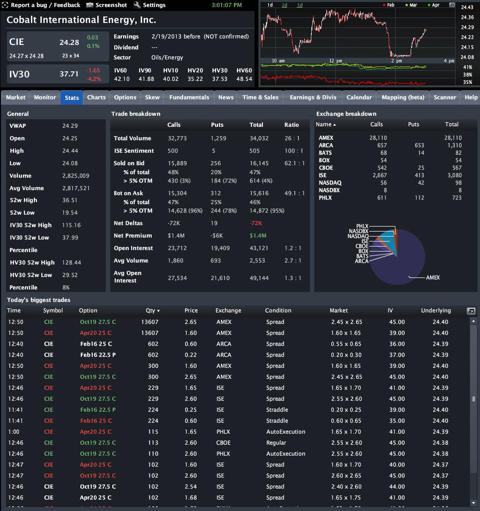Click trades list scroll up arrow
The width and height of the screenshot is (480, 511).
coord(473,321)
